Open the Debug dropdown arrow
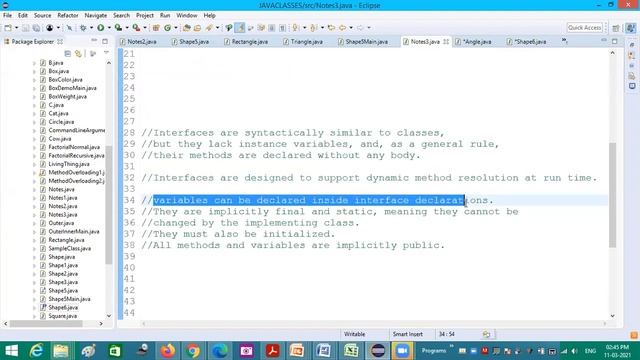640x360 pixels. [x=91, y=28]
